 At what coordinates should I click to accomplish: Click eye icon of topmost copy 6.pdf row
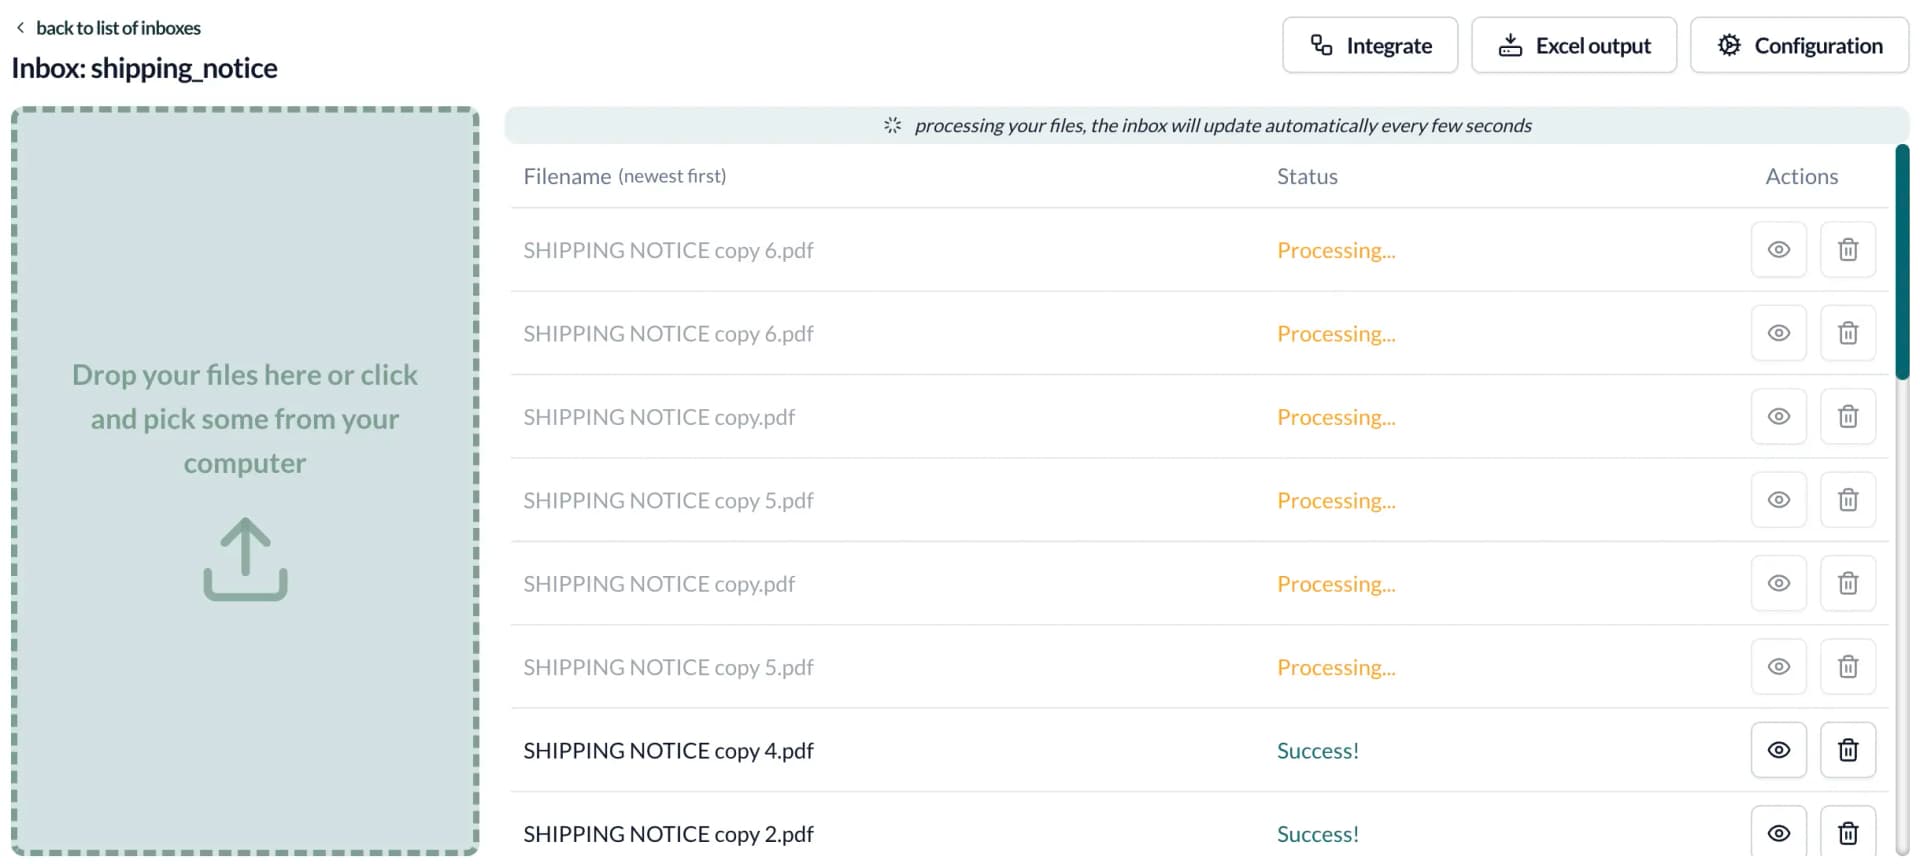coord(1778,249)
